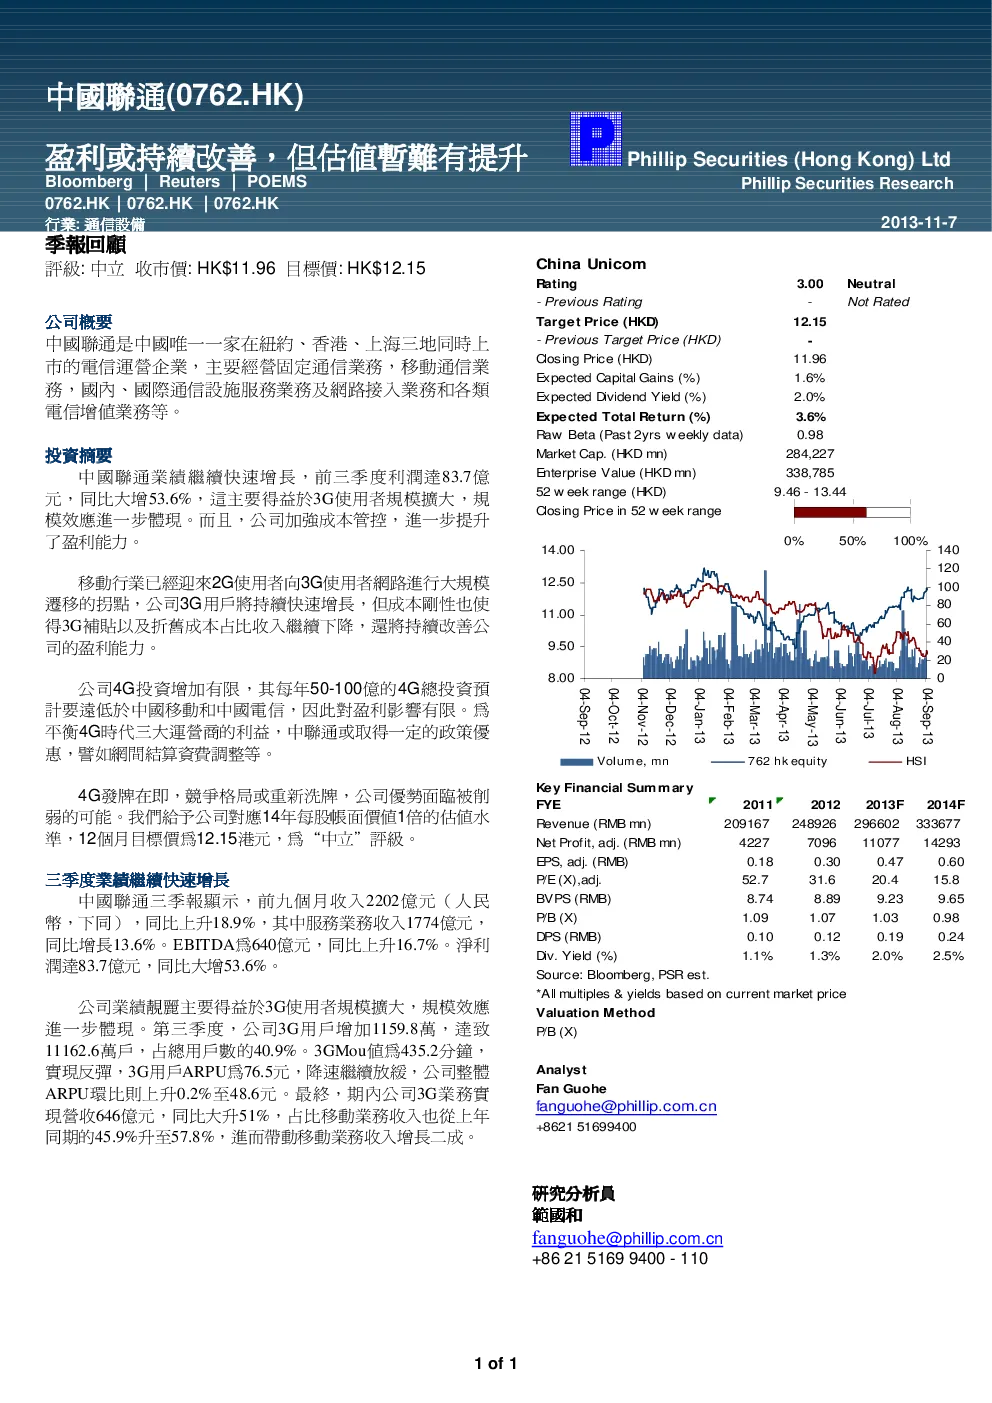Screen dimensions: 992x1403
Task: Select the Not Rated previous rating value
Action: (878, 302)
